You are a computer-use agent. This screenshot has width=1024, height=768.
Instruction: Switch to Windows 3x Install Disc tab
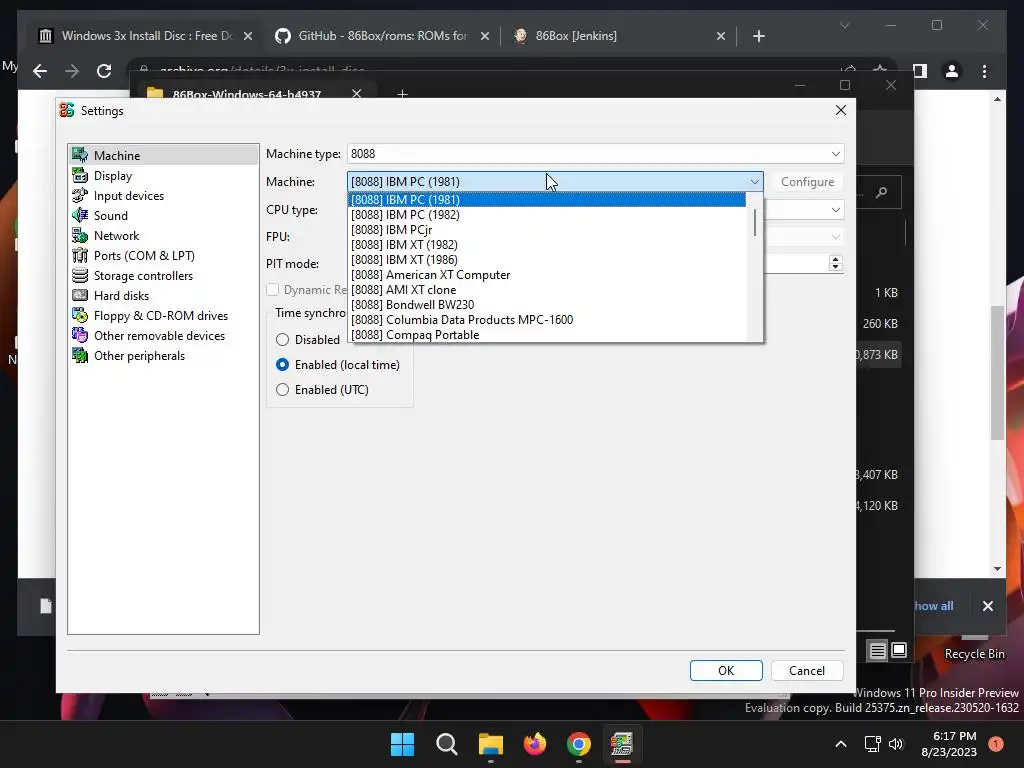coord(144,36)
